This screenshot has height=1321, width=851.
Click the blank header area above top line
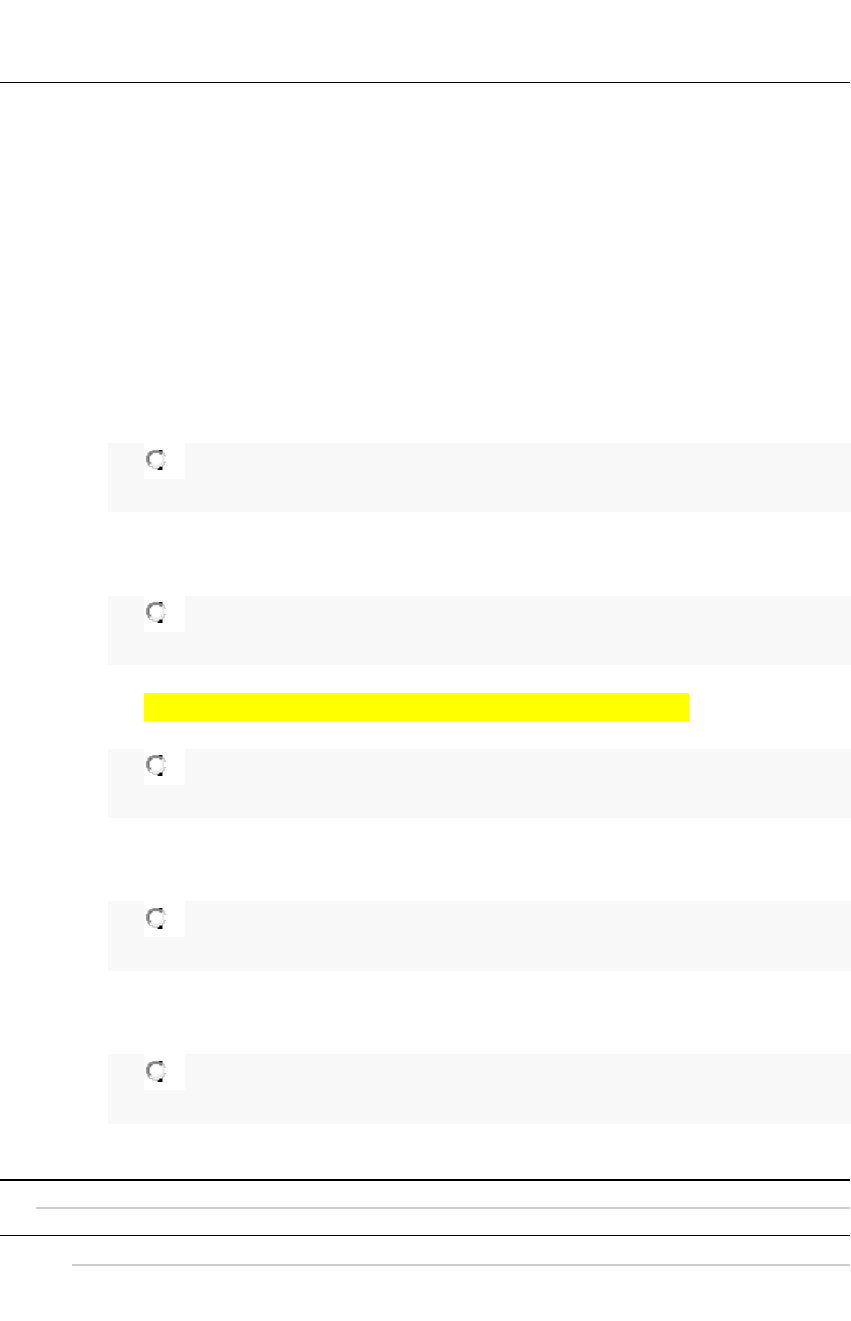tap(425, 40)
